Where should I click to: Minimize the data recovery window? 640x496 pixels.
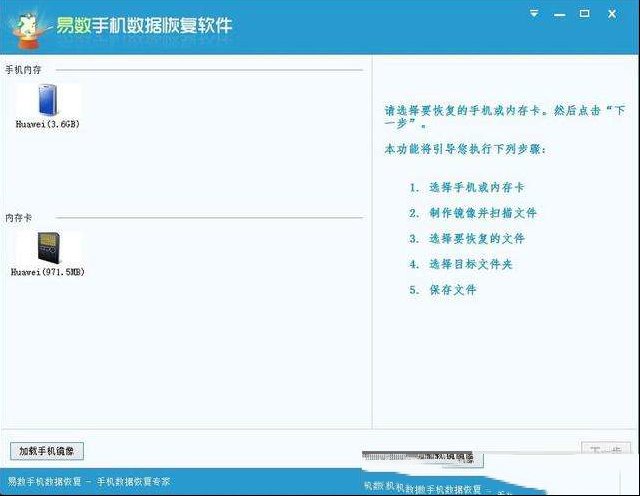point(560,15)
